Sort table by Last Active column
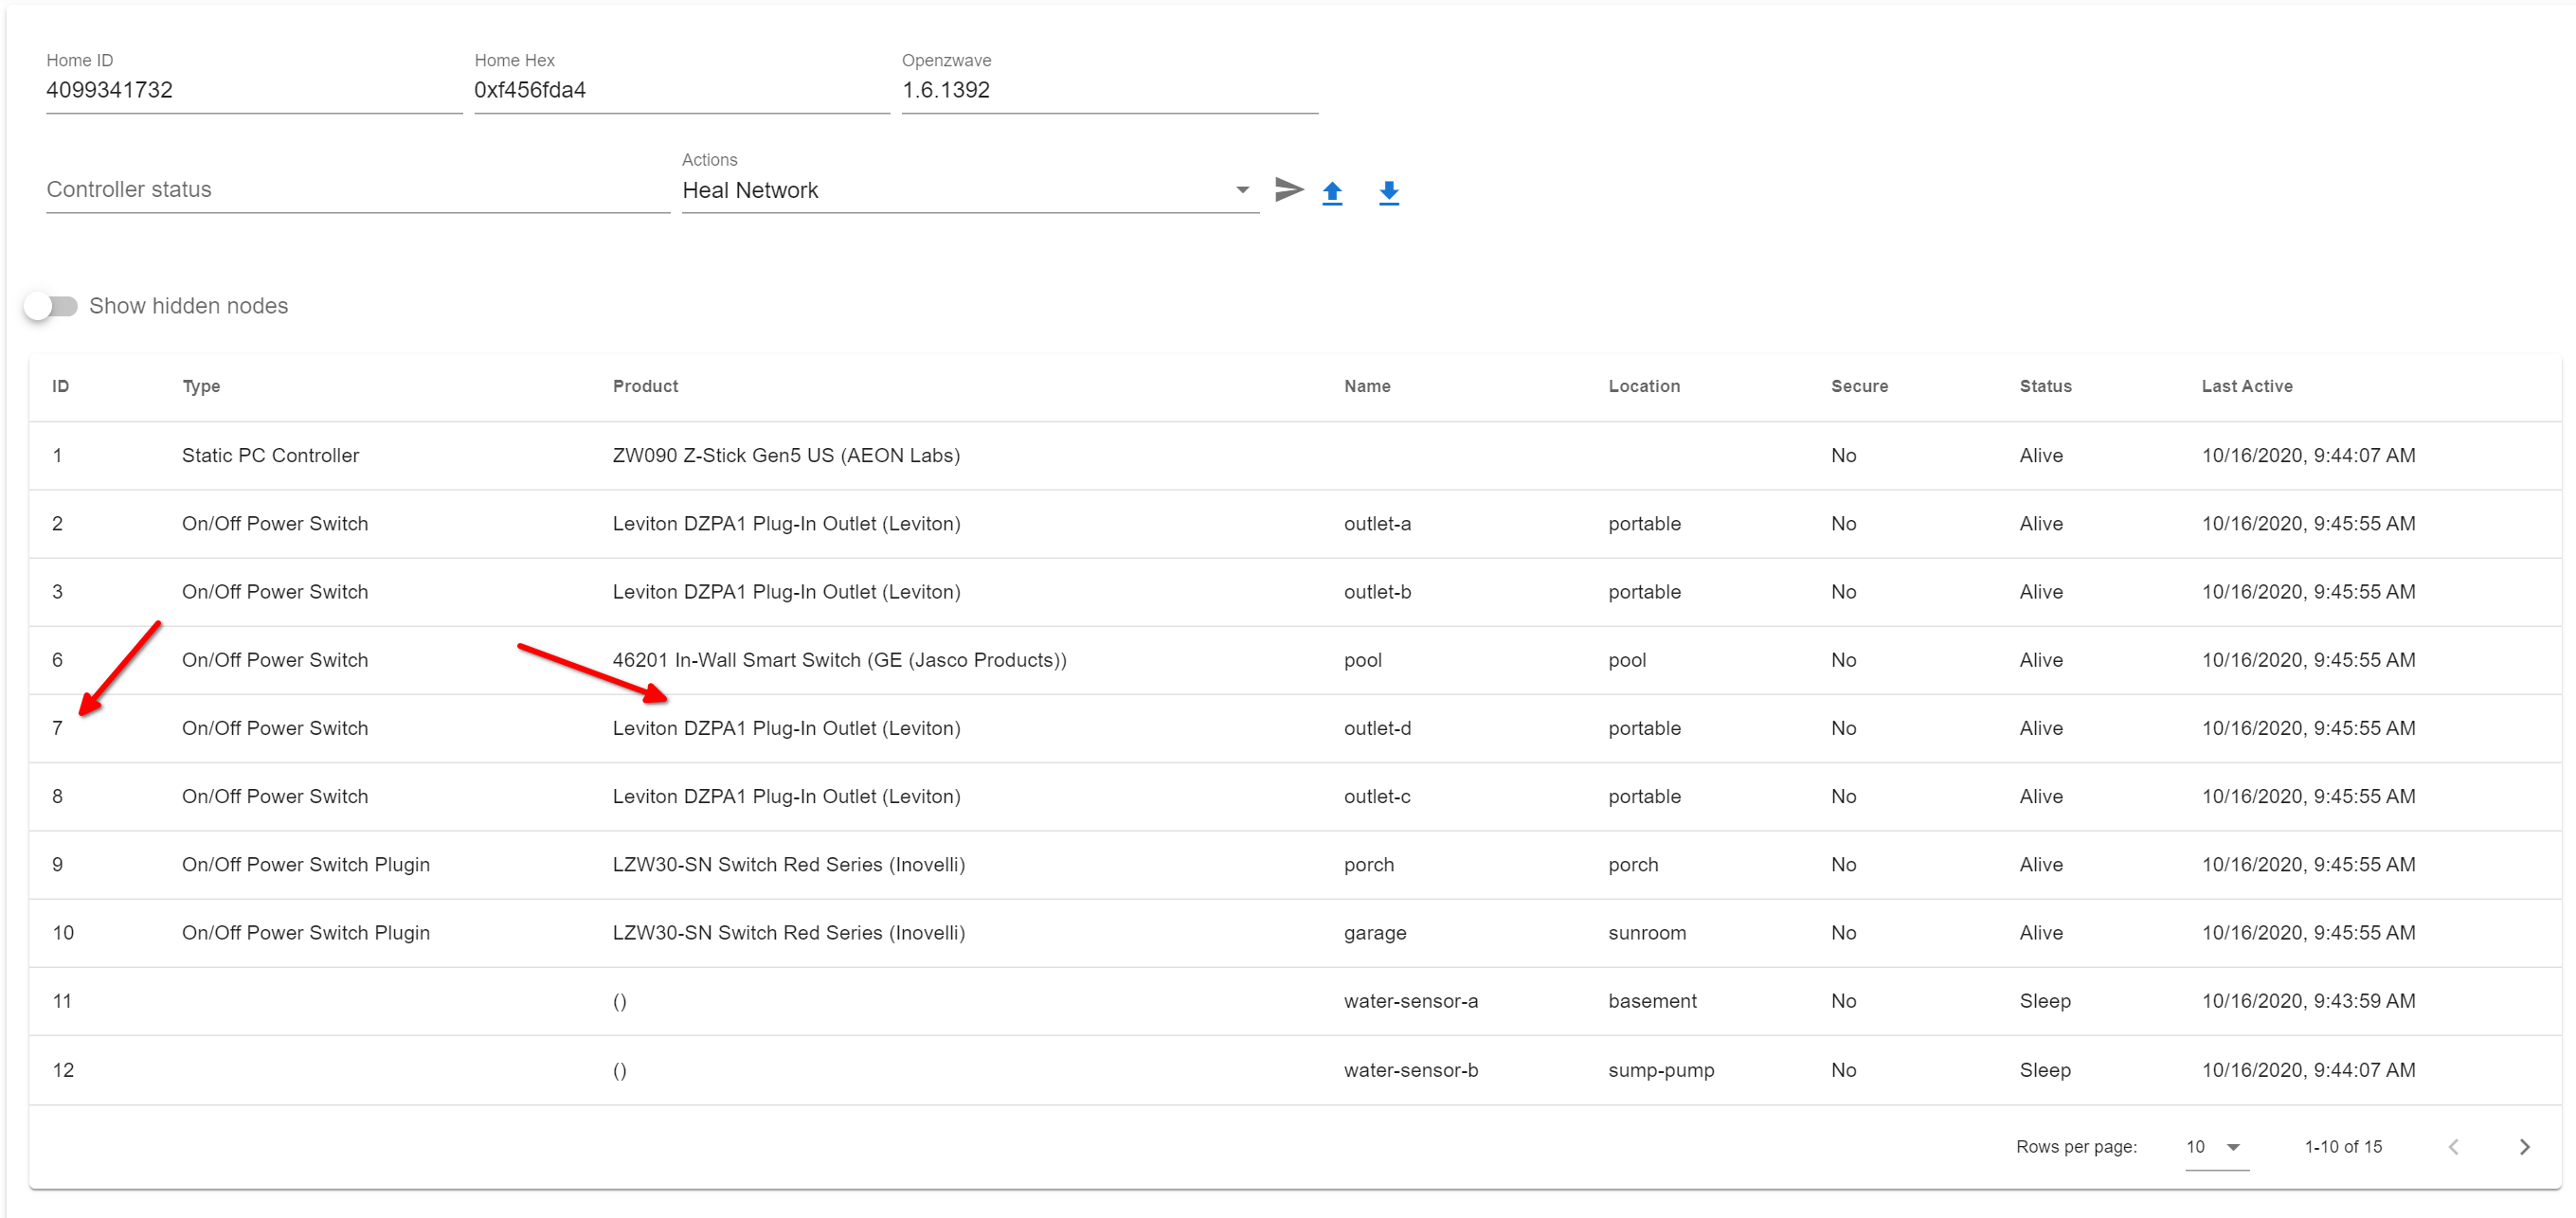 2247,386
